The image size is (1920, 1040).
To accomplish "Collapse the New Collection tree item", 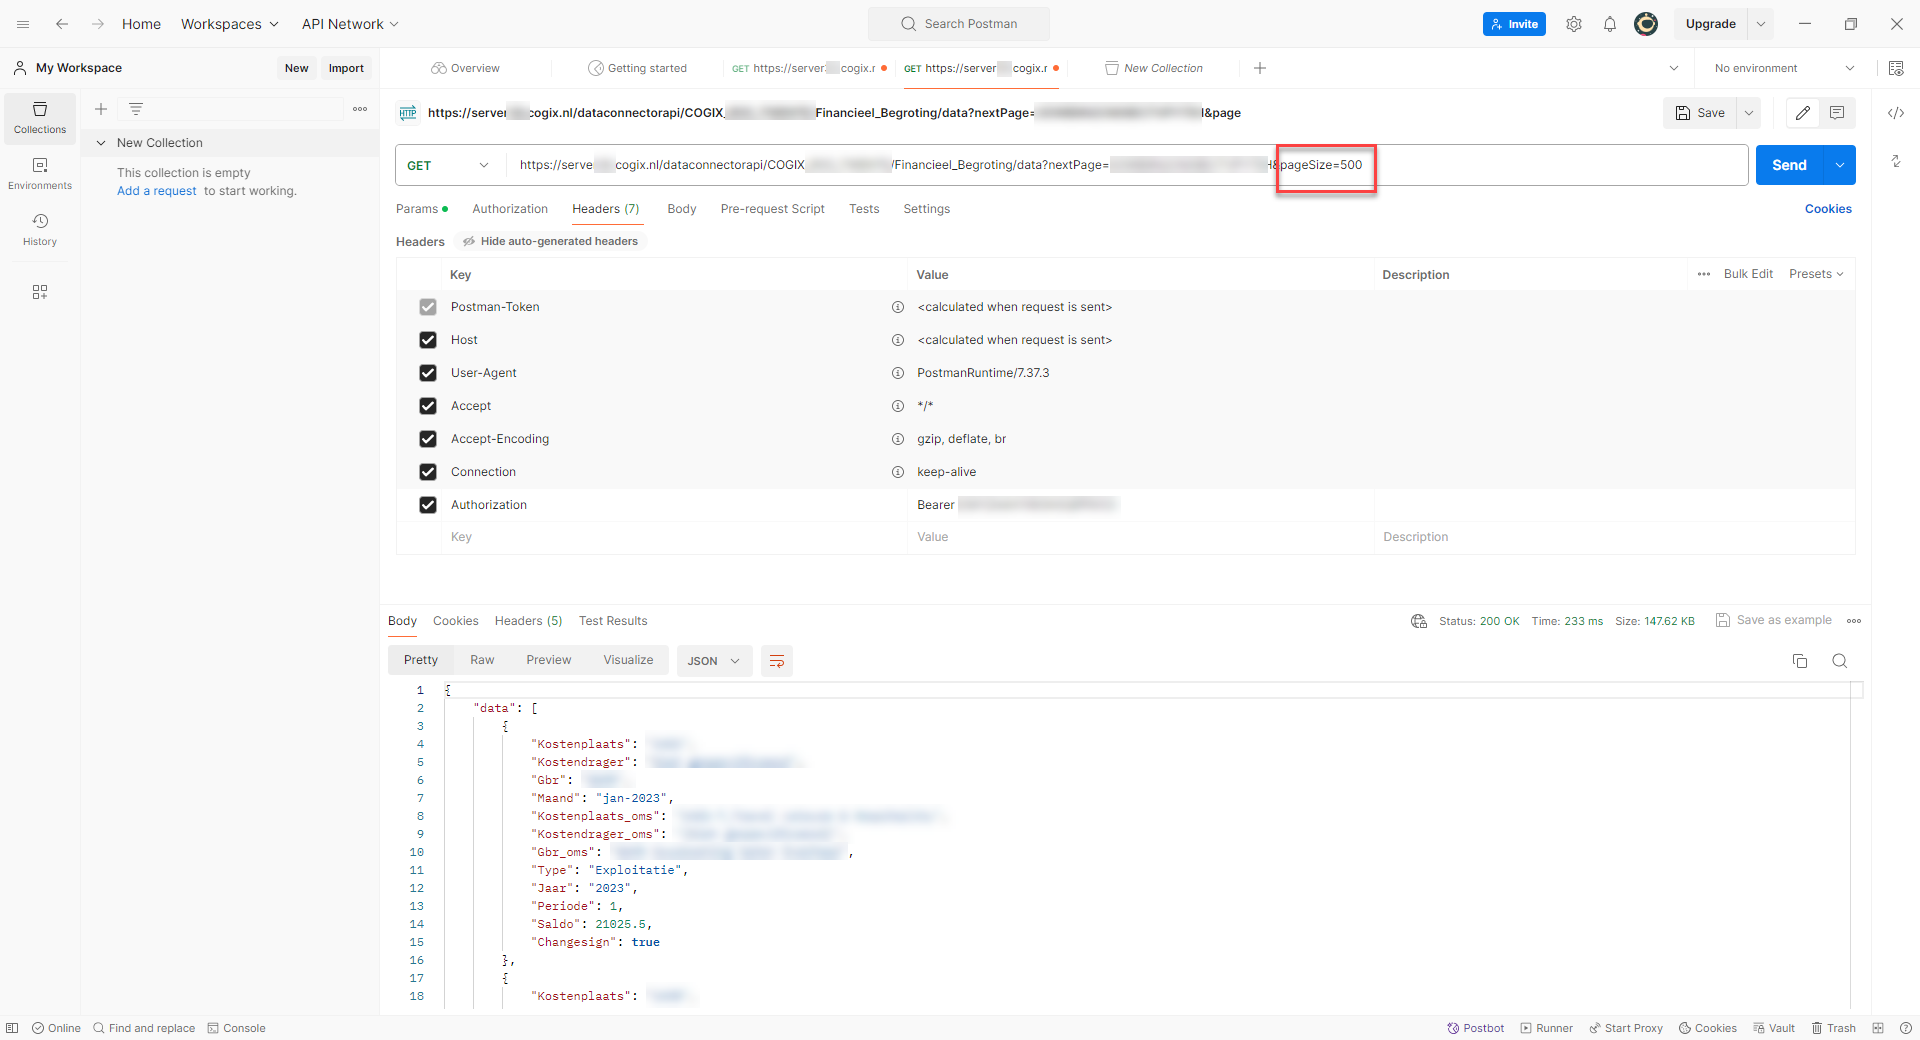I will (101, 143).
